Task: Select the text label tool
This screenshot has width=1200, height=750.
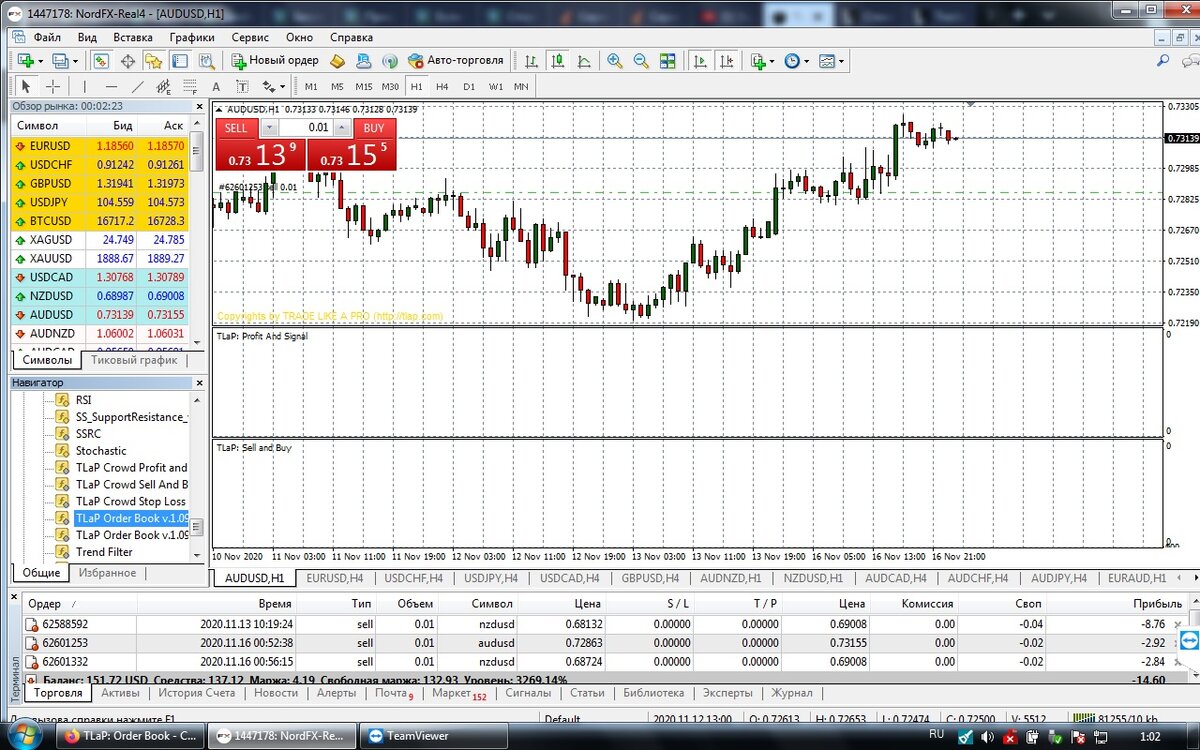Action: coord(242,86)
